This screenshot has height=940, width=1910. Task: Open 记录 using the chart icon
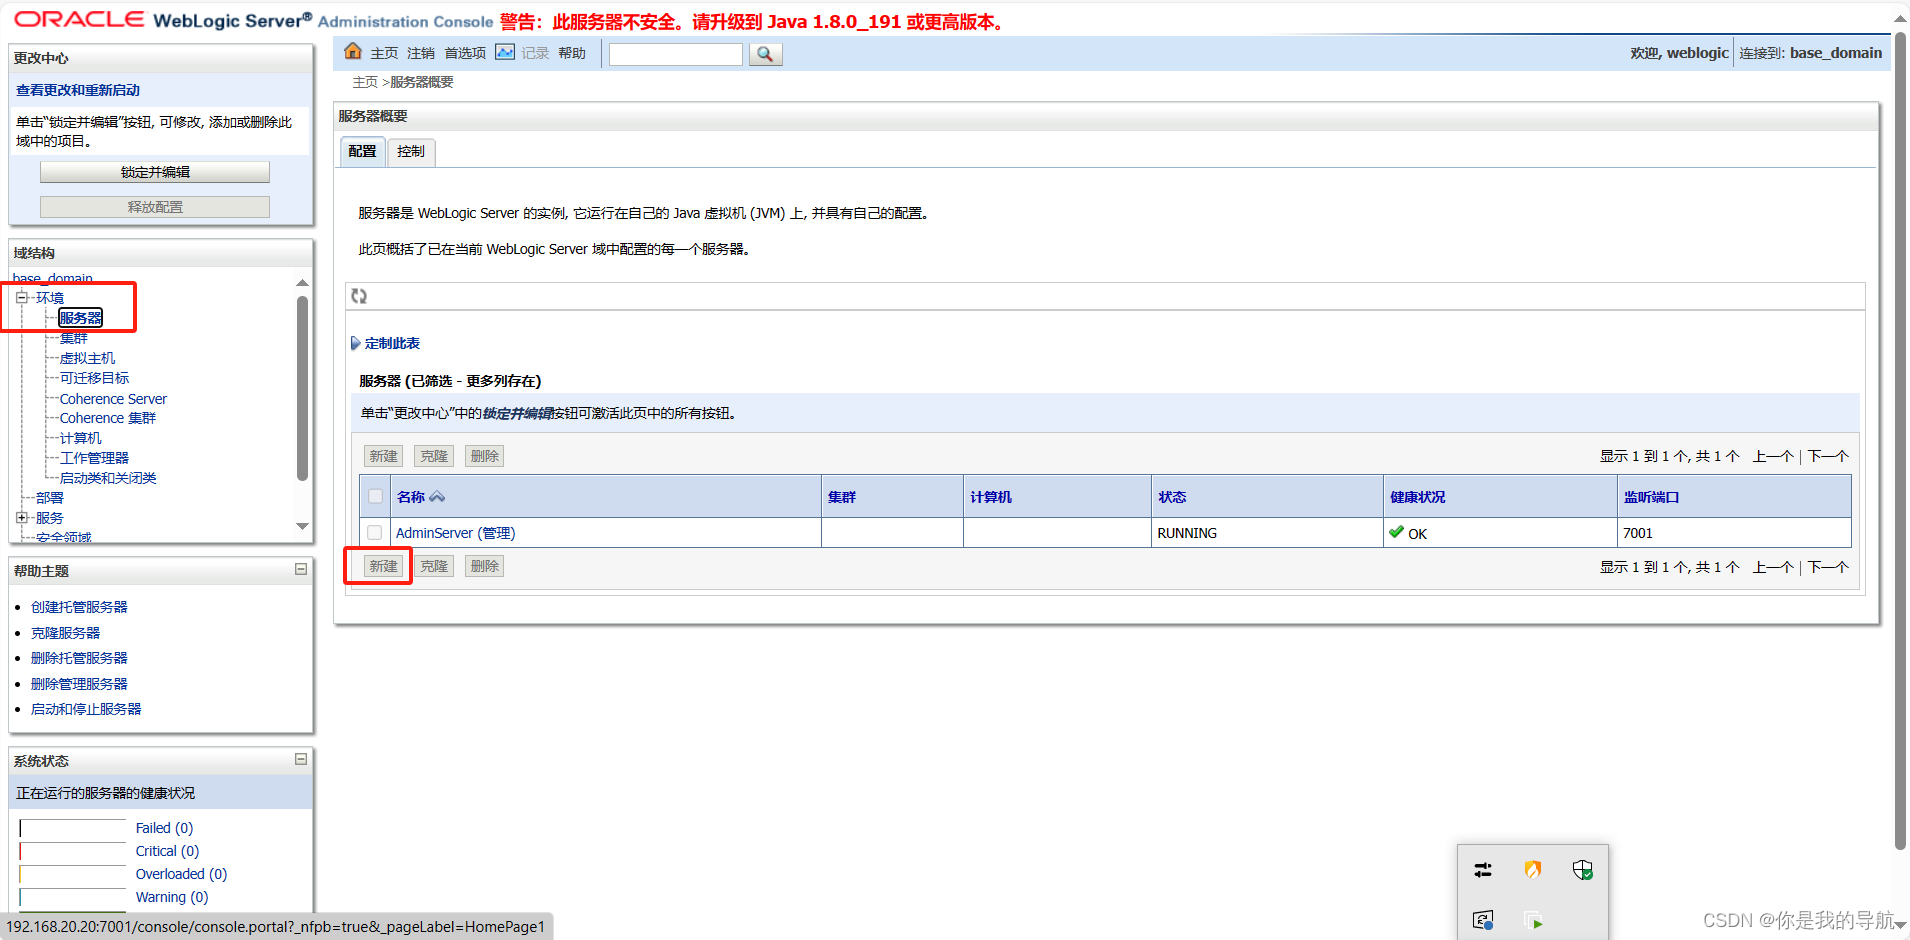pyautogui.click(x=505, y=52)
